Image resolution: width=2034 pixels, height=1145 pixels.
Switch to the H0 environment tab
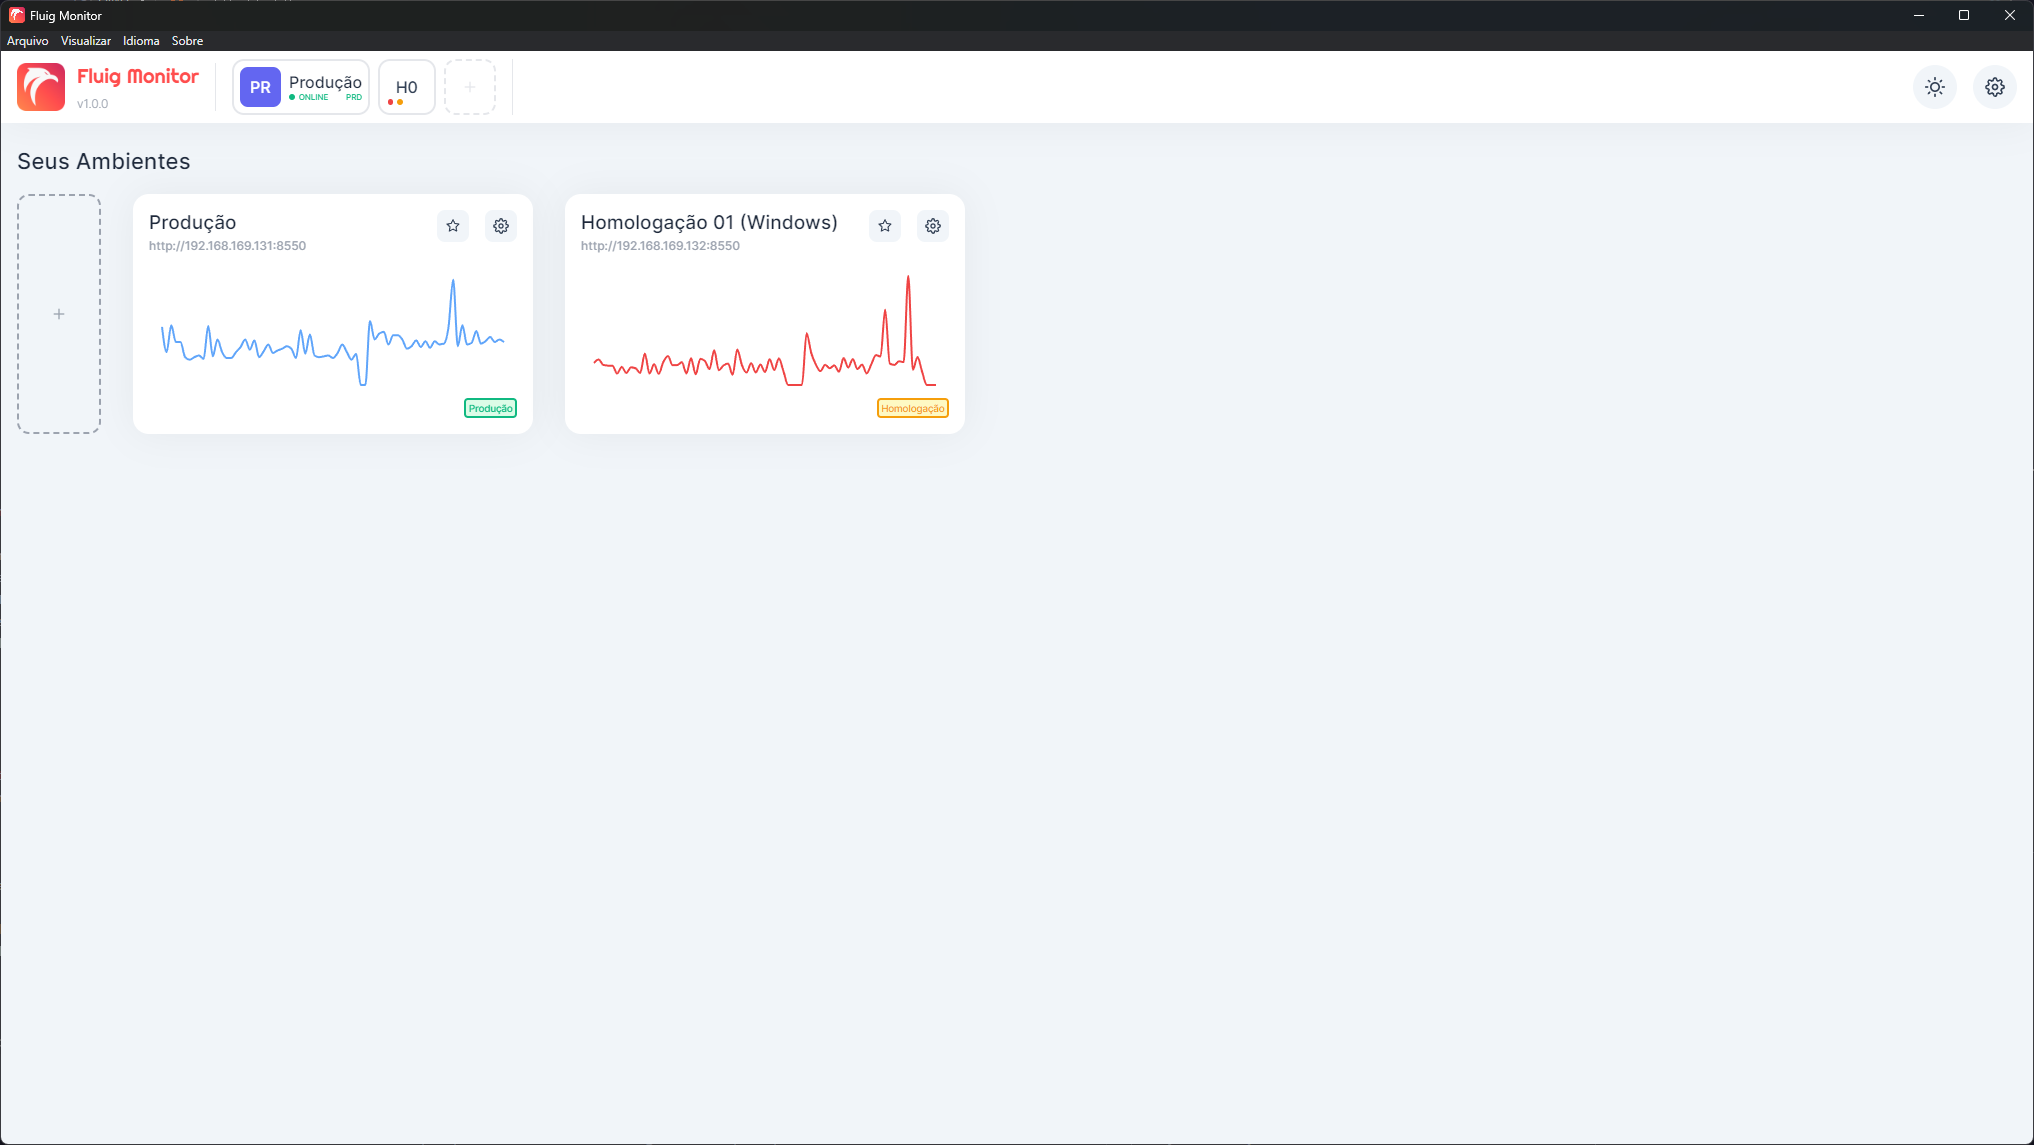[x=406, y=87]
